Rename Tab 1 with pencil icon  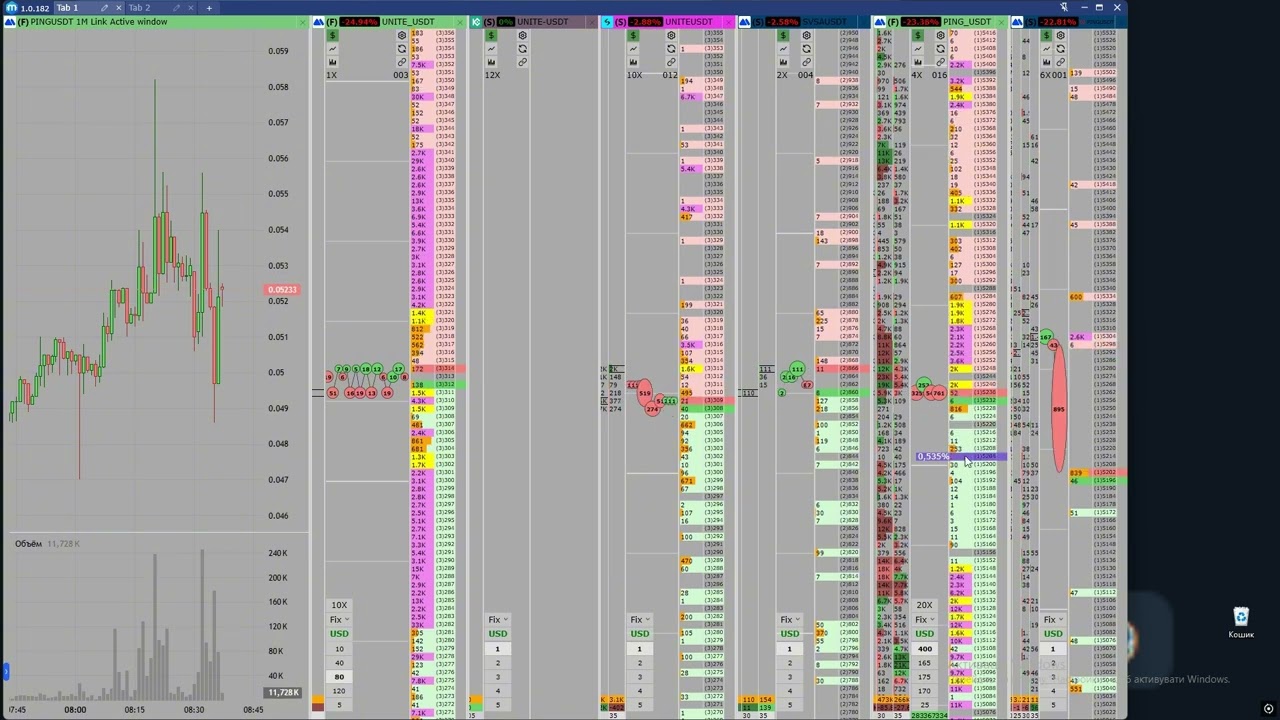click(104, 8)
